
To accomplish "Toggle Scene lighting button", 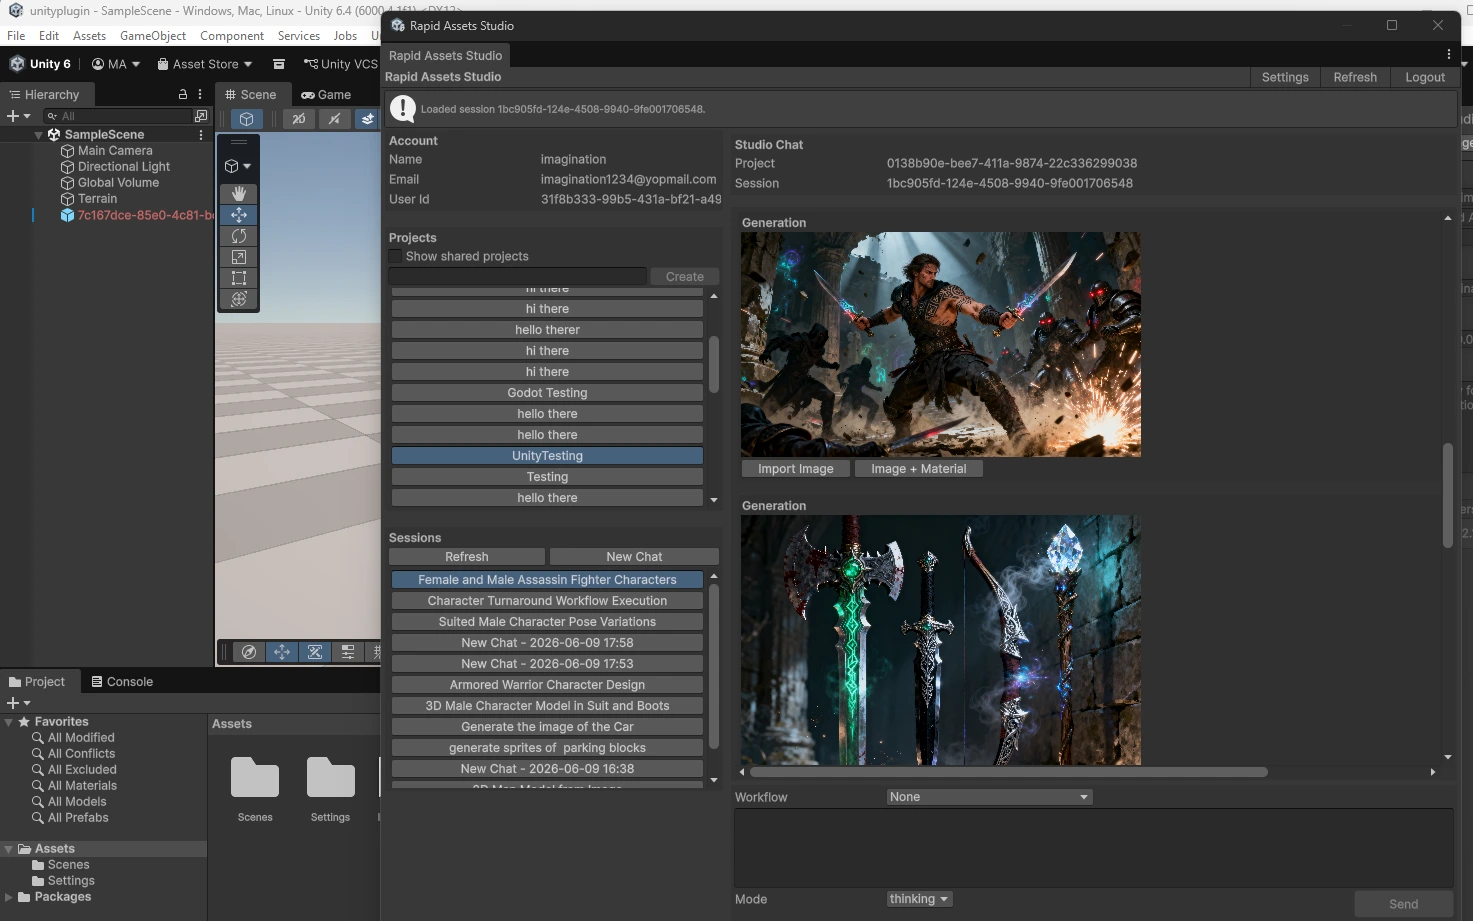I will [334, 119].
